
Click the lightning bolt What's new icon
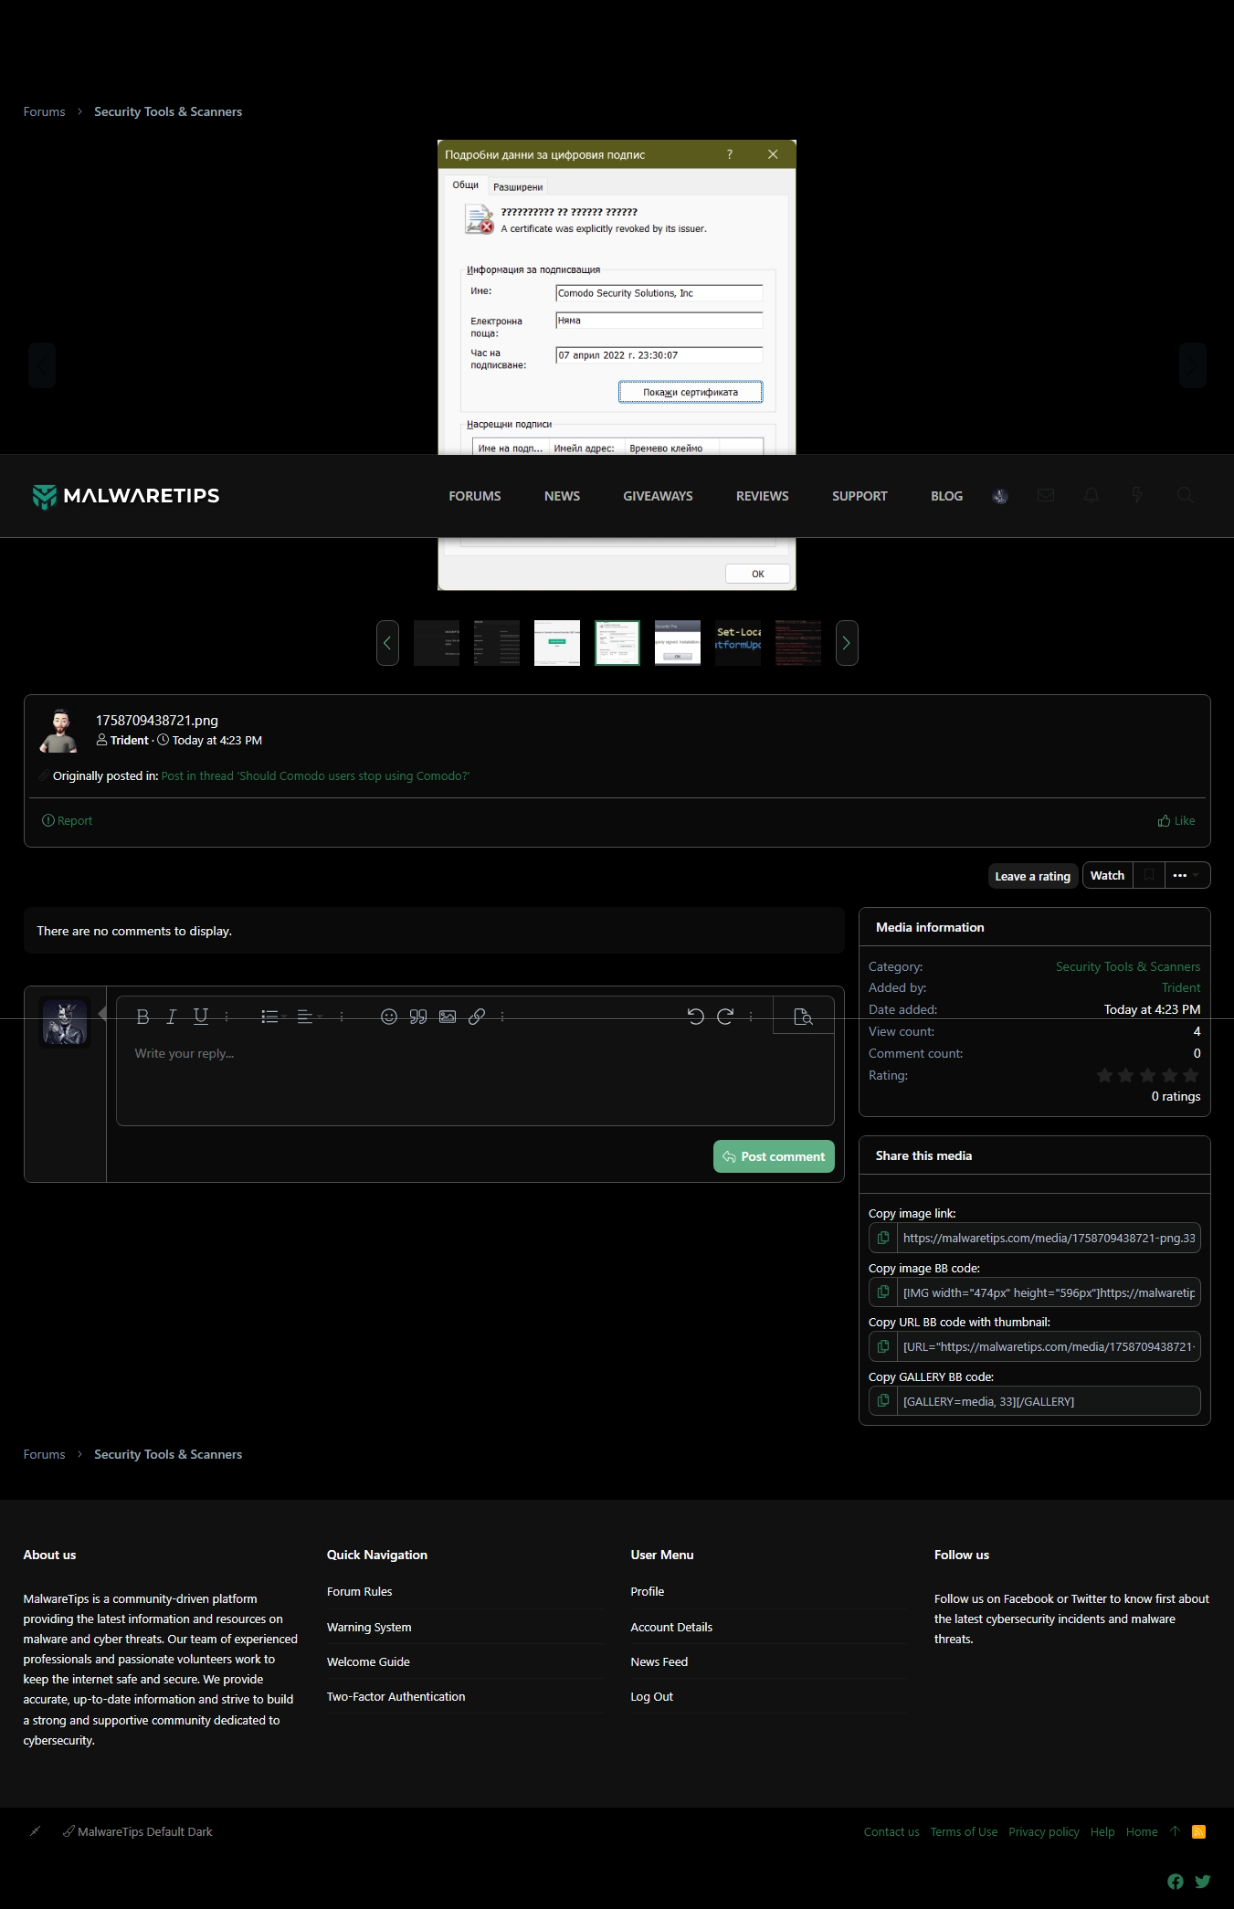1137,495
